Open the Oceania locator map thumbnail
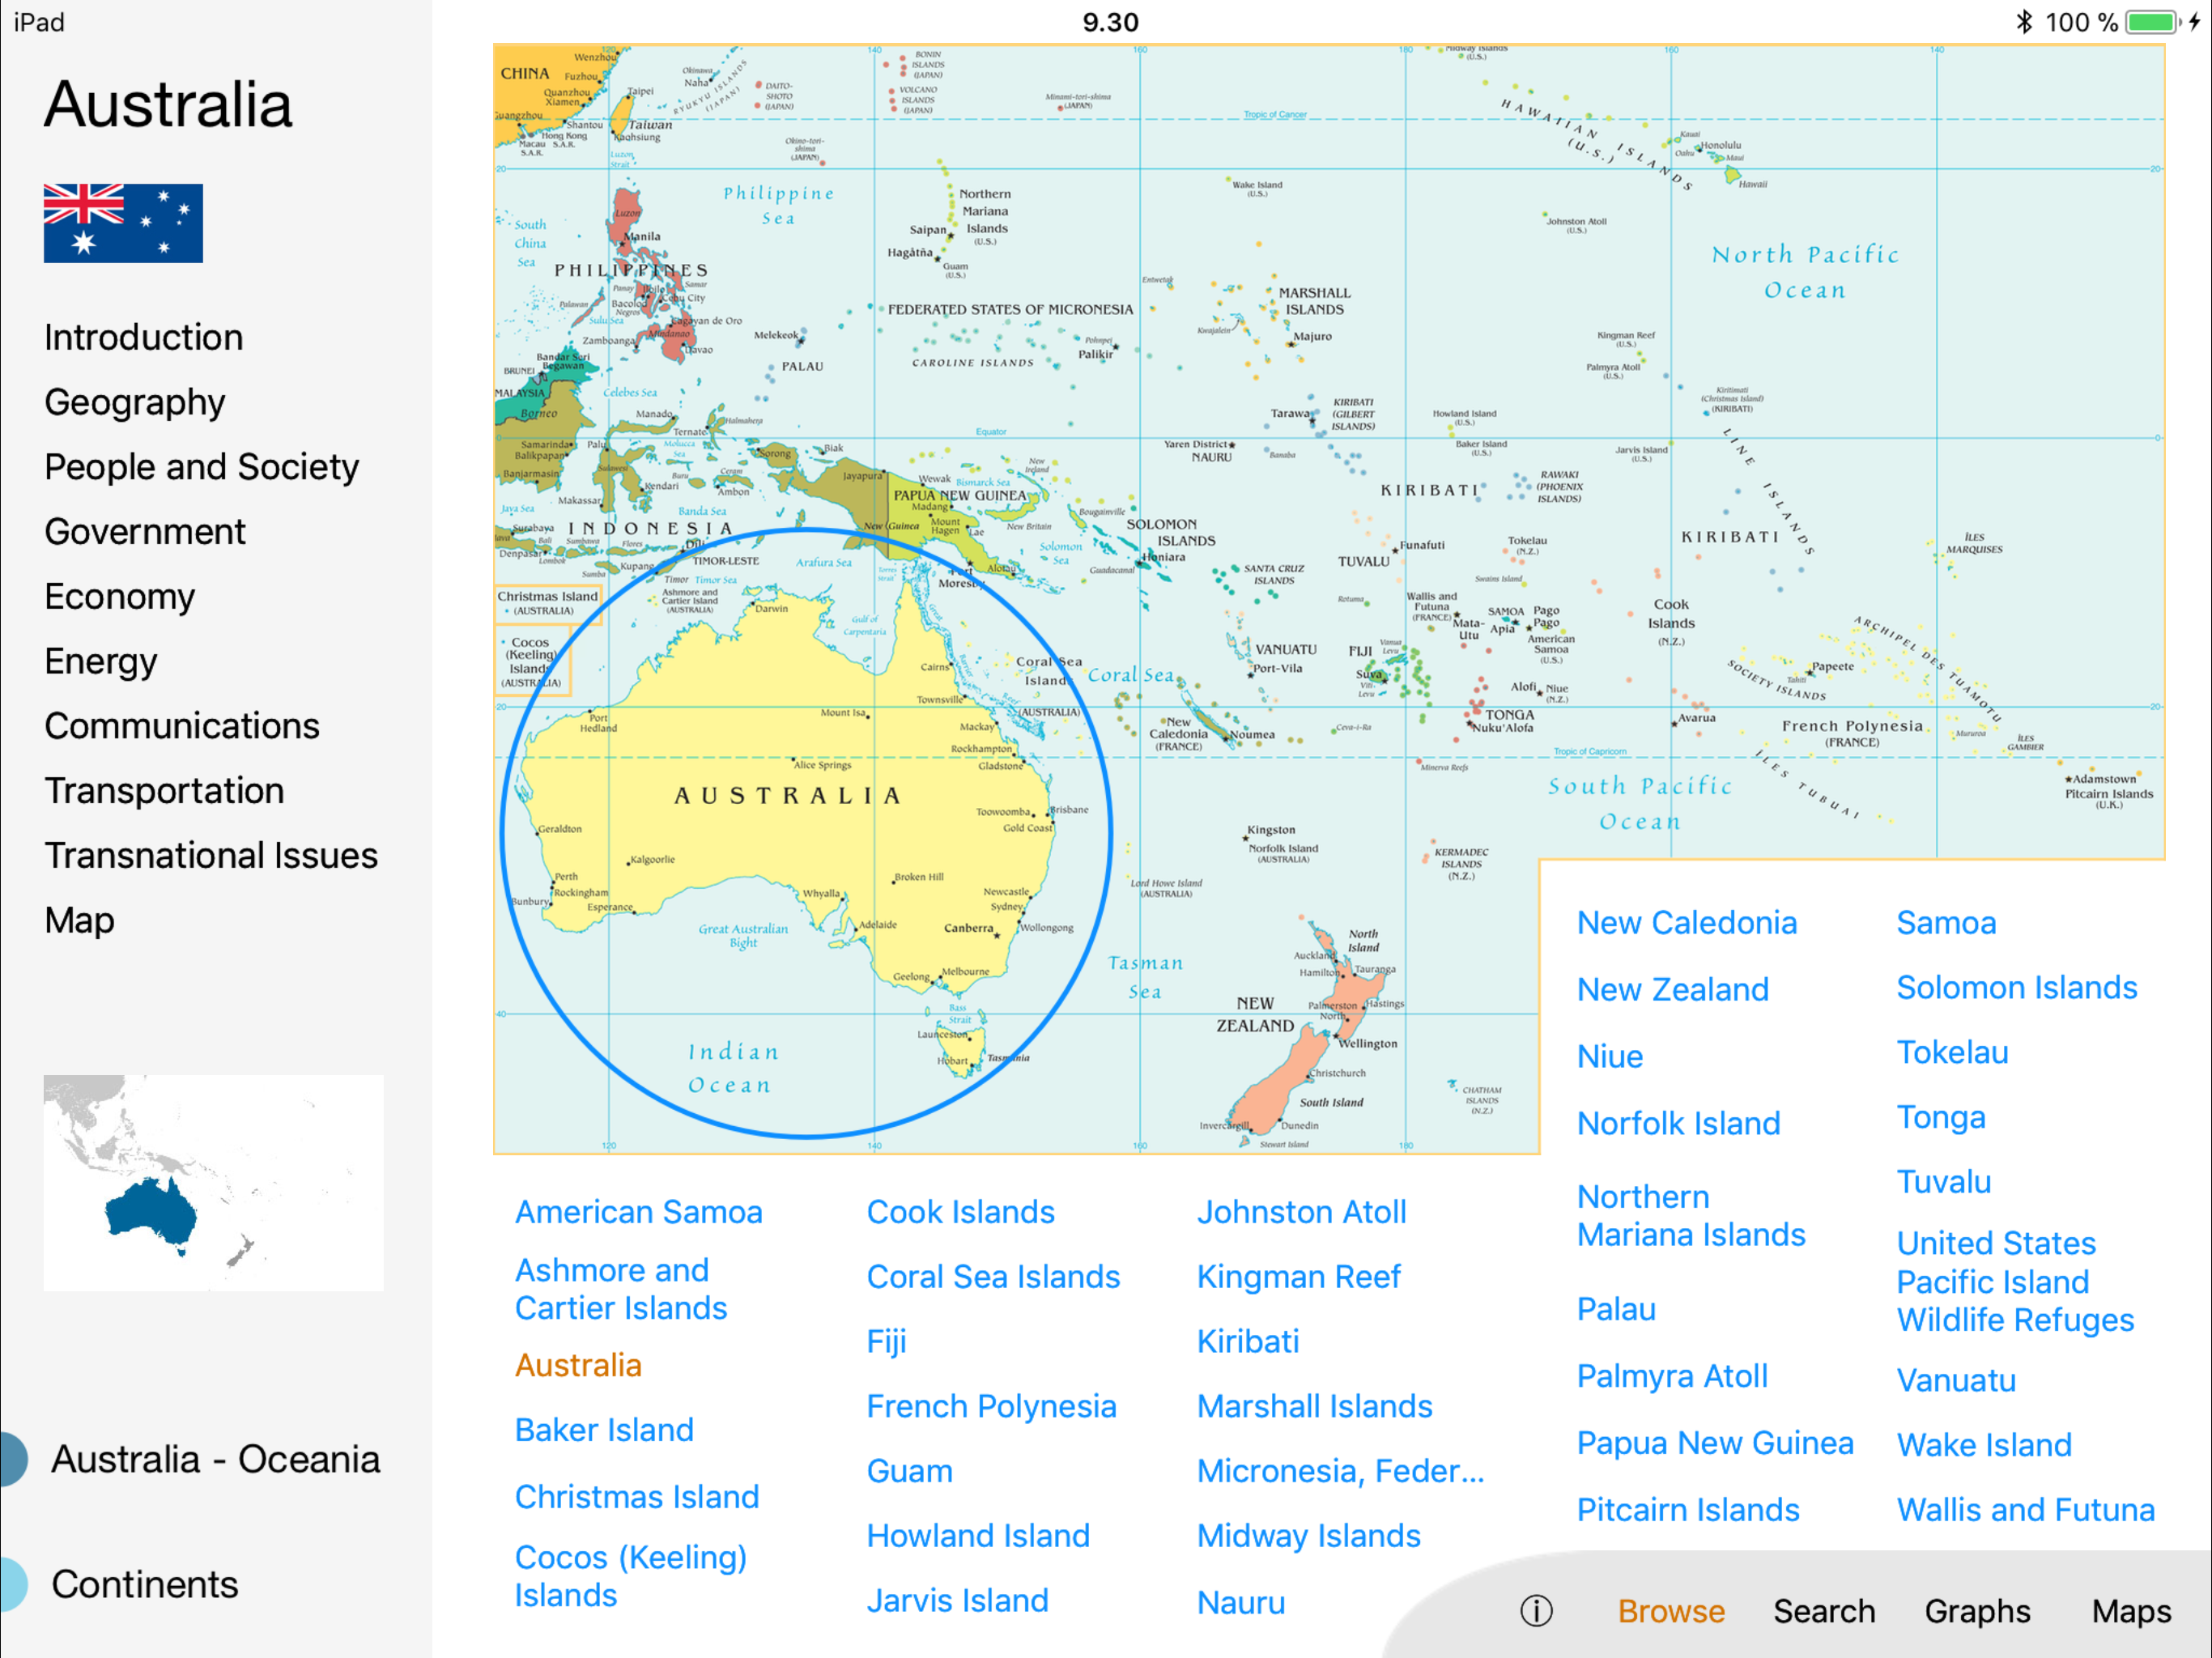The width and height of the screenshot is (2212, 1658). pyautogui.click(x=213, y=1182)
